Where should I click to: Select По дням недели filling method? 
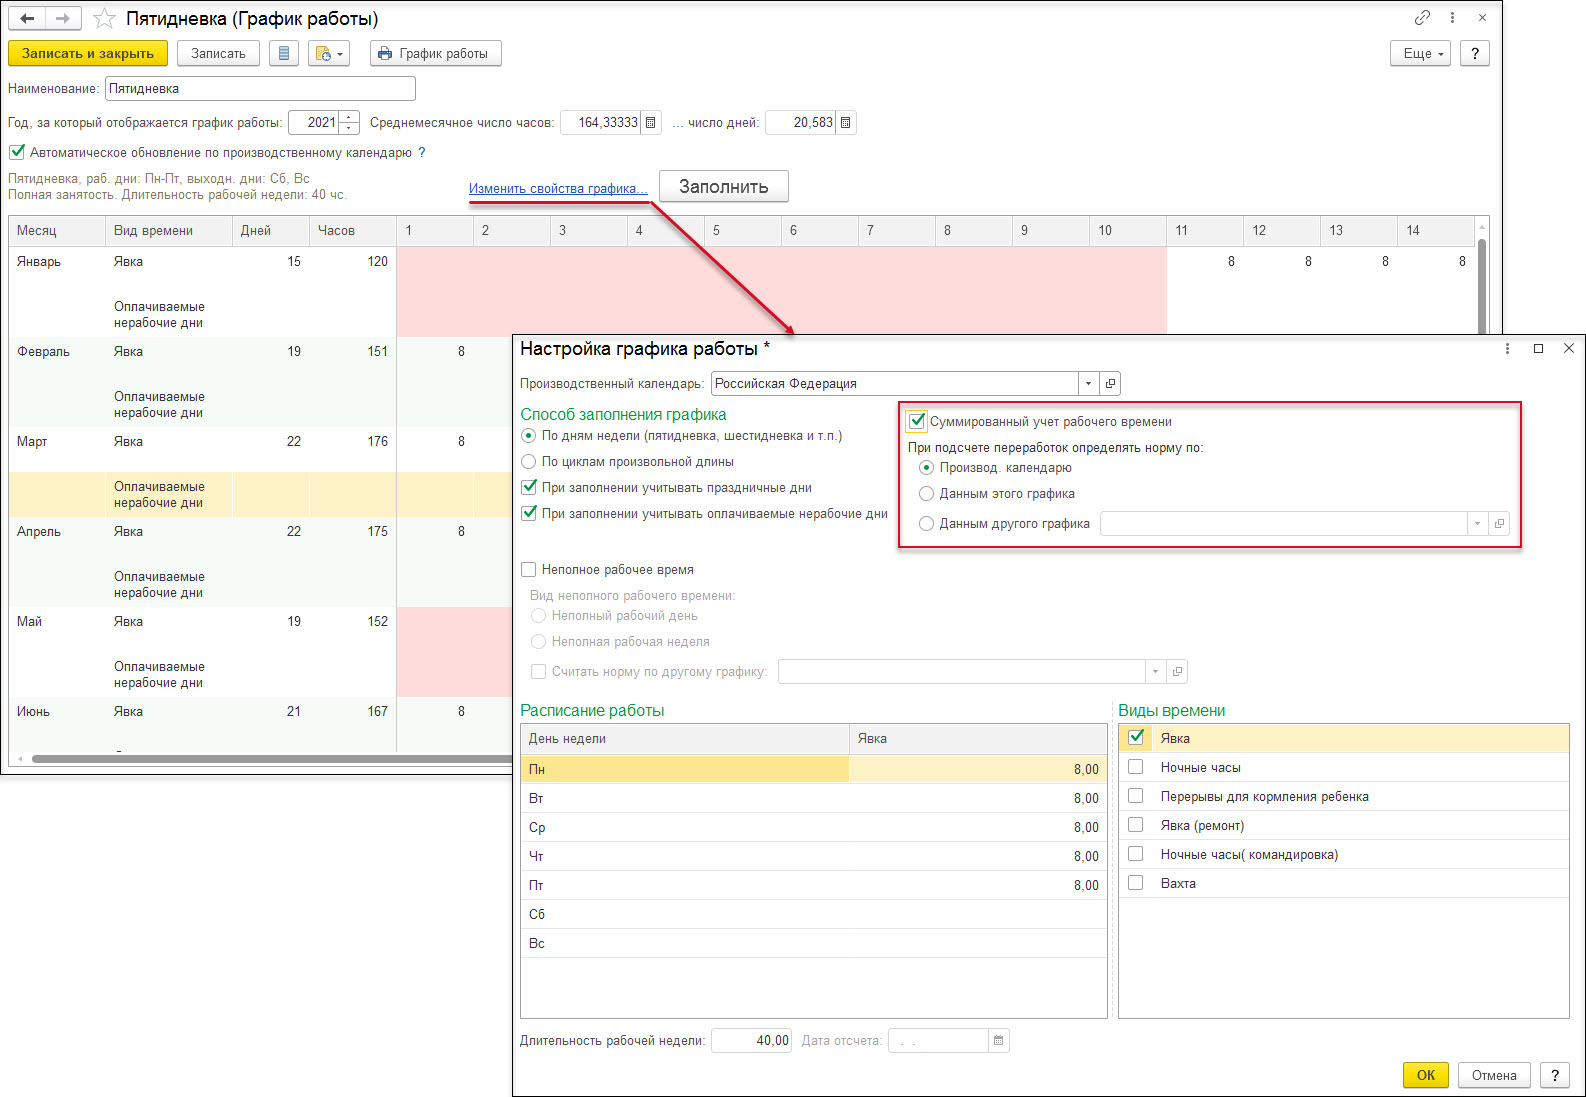529,436
